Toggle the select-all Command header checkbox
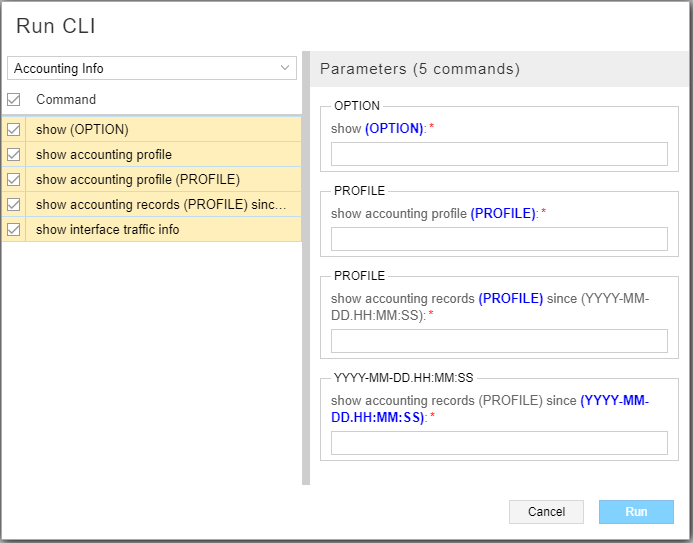The width and height of the screenshot is (693, 543). pos(14,99)
